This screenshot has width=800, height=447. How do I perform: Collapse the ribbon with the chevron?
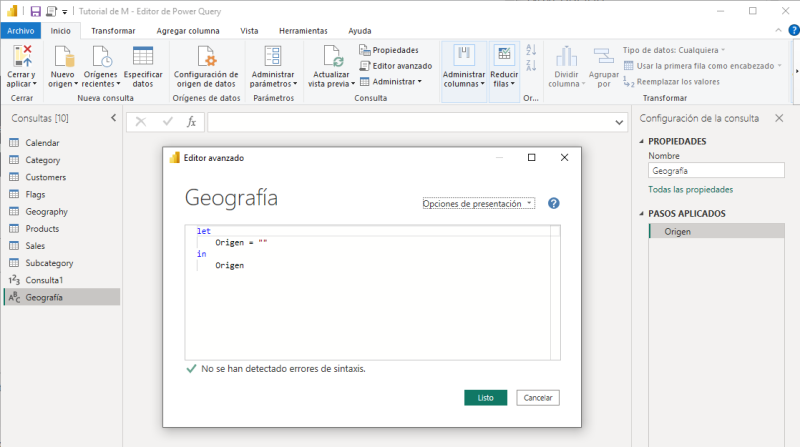pos(778,31)
